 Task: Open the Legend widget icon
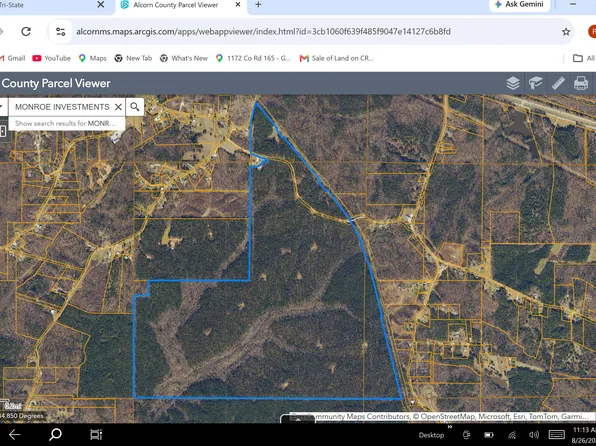click(x=535, y=83)
